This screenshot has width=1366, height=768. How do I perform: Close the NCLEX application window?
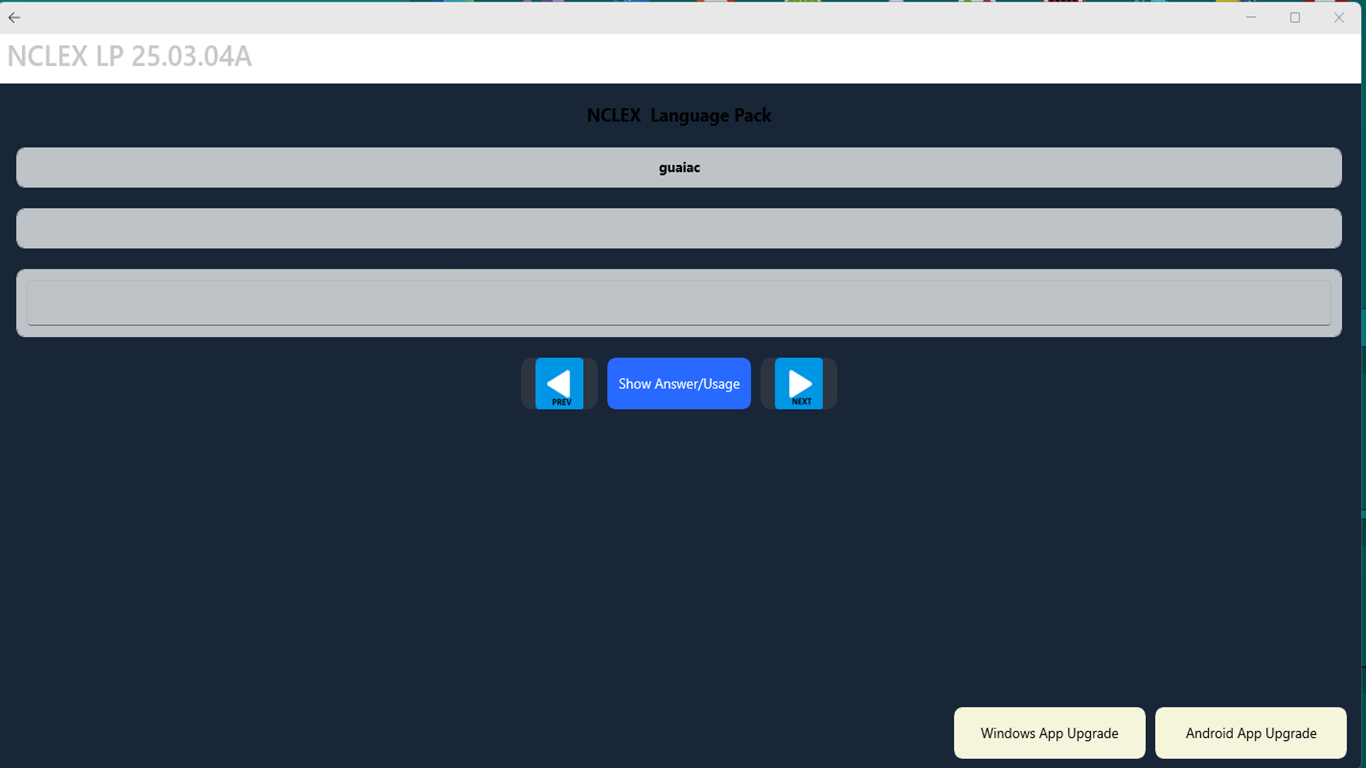1339,17
